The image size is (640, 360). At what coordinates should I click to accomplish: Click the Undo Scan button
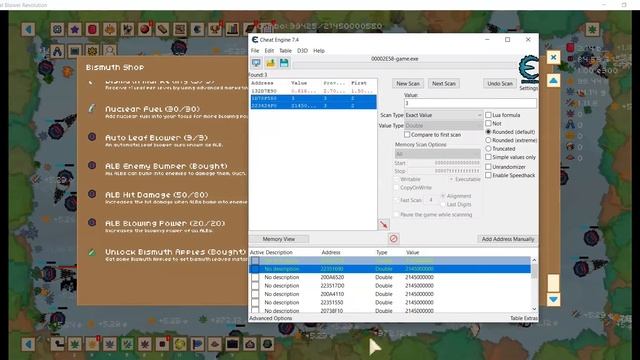[x=500, y=83]
